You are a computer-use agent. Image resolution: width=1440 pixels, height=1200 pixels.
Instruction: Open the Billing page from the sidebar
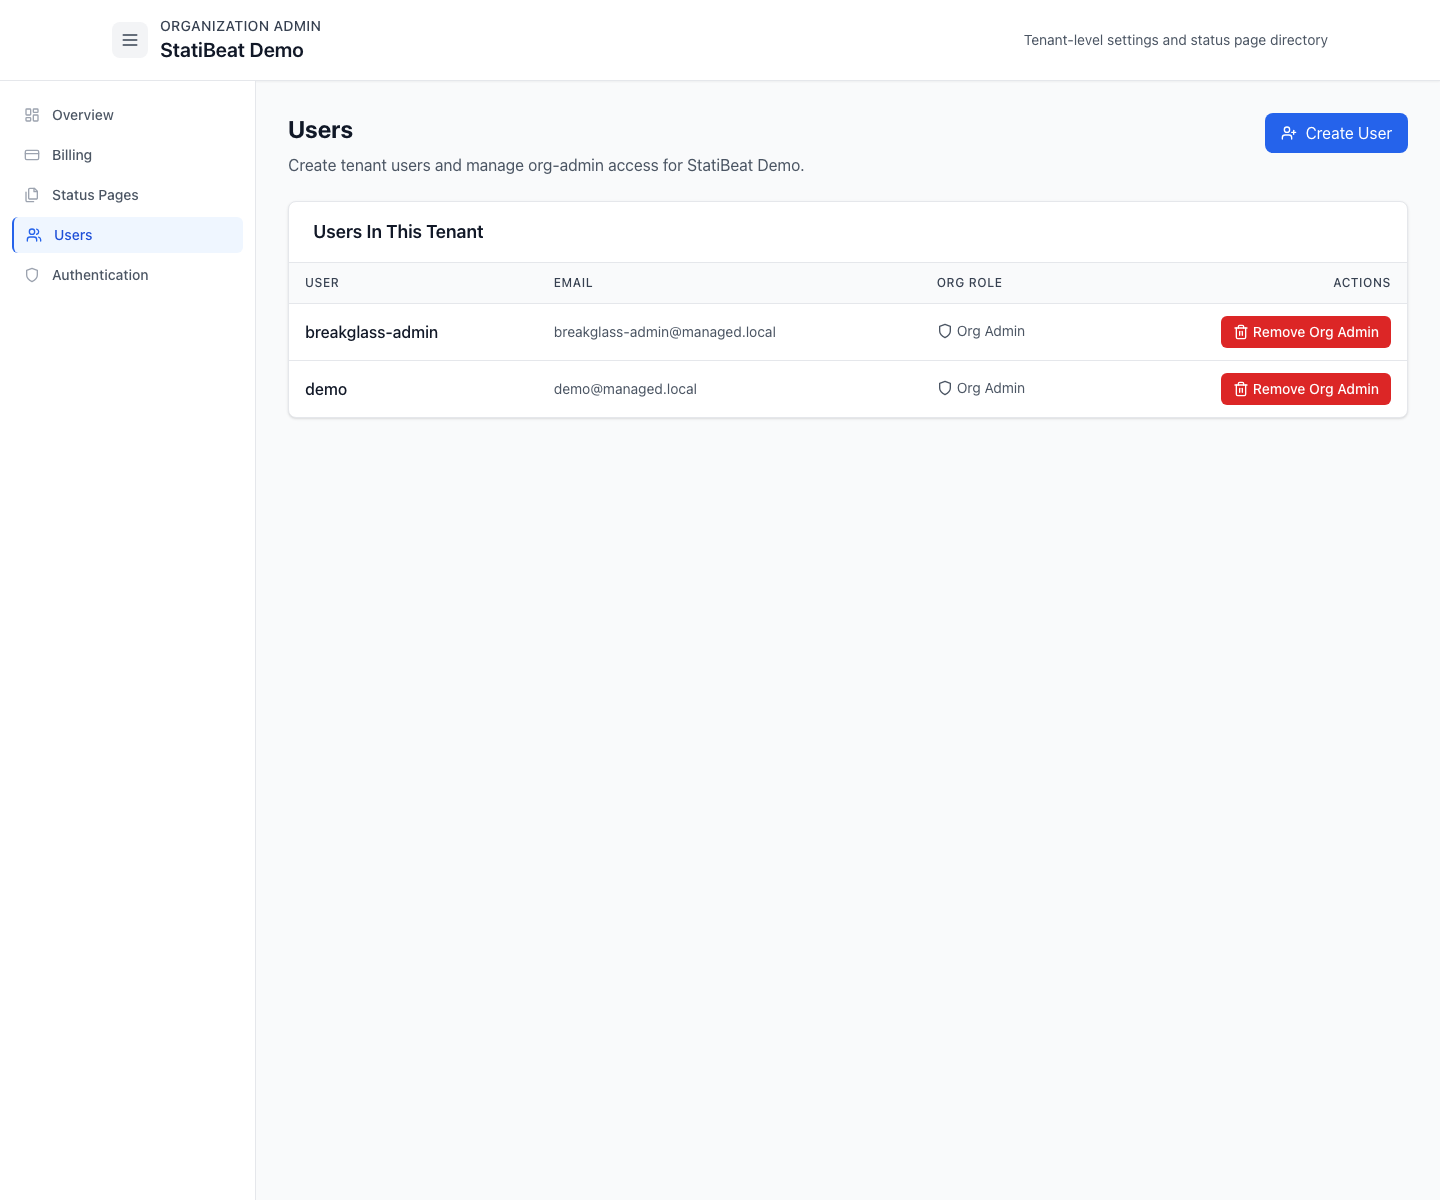71,155
